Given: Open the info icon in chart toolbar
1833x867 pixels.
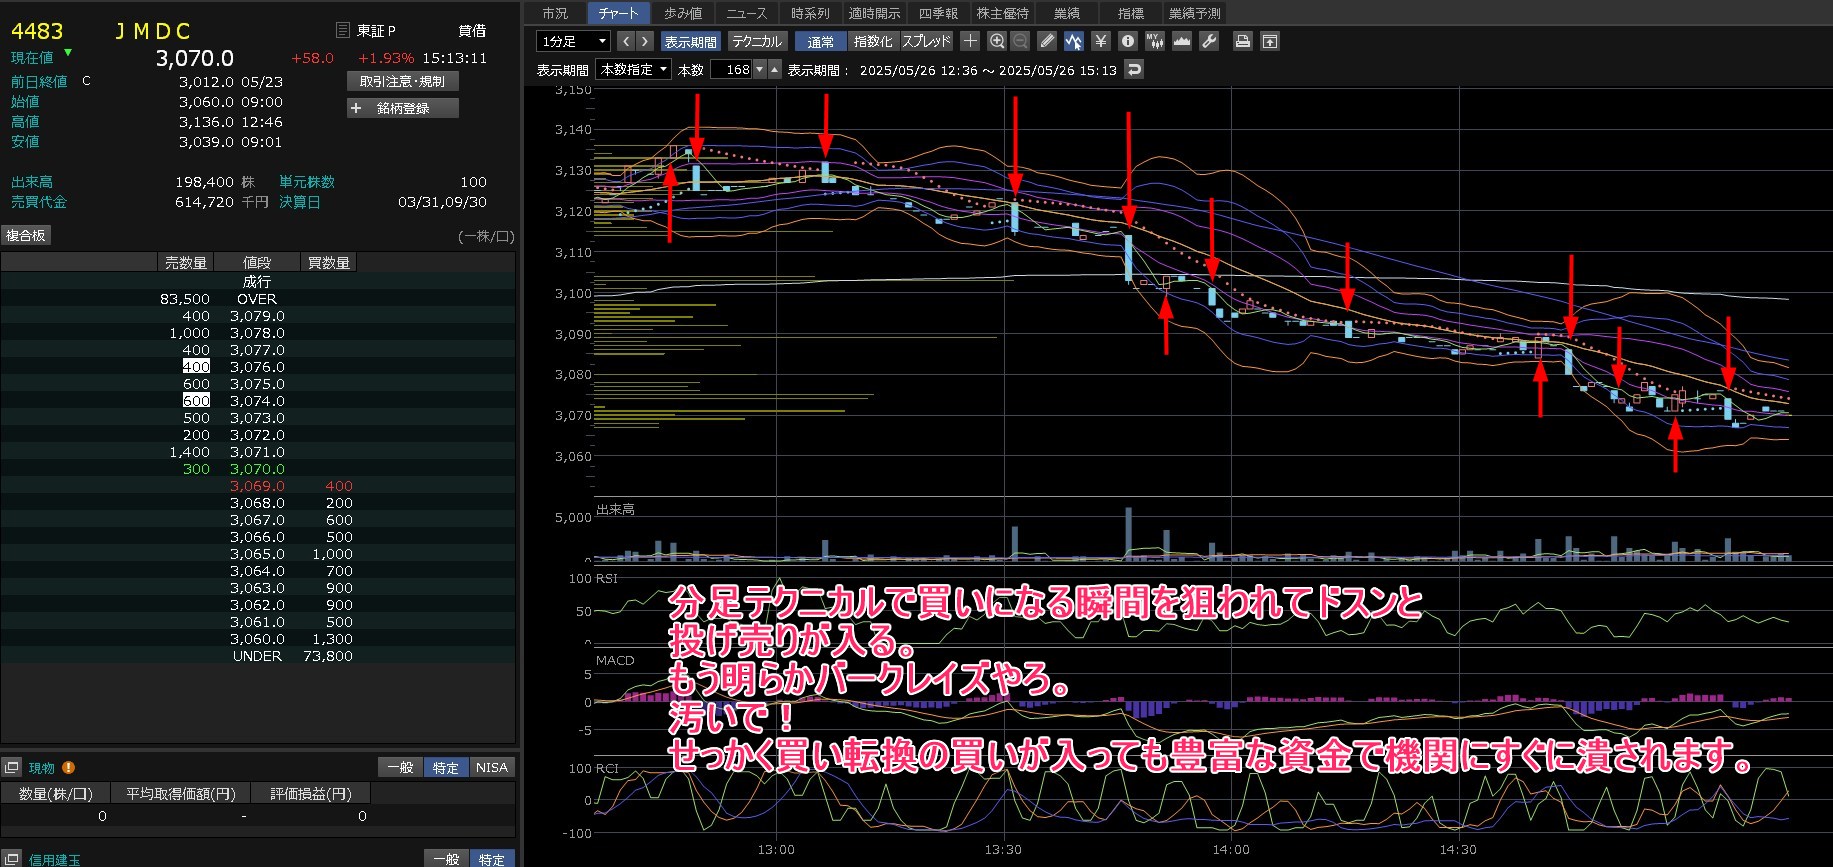Looking at the screenshot, I should pos(1128,41).
